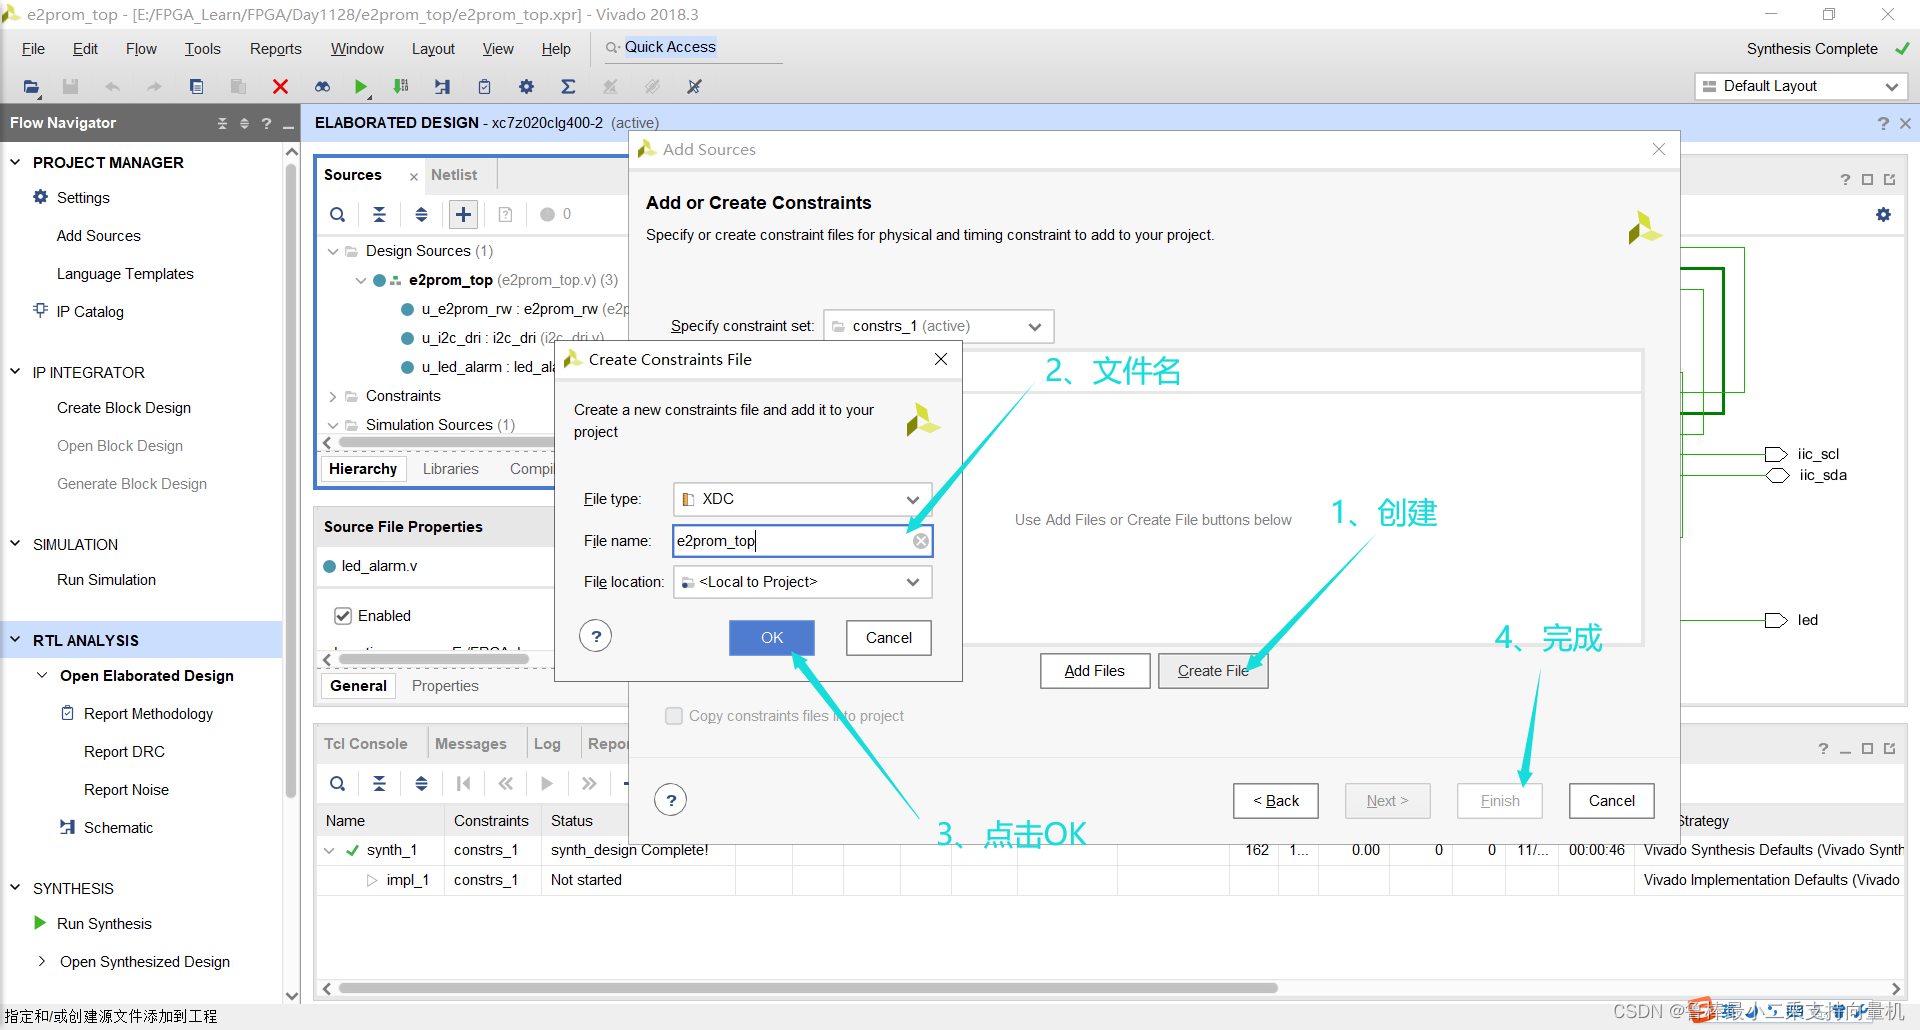Image resolution: width=1920 pixels, height=1030 pixels.
Task: Click the Copy icon in the main toolbar
Action: click(196, 87)
